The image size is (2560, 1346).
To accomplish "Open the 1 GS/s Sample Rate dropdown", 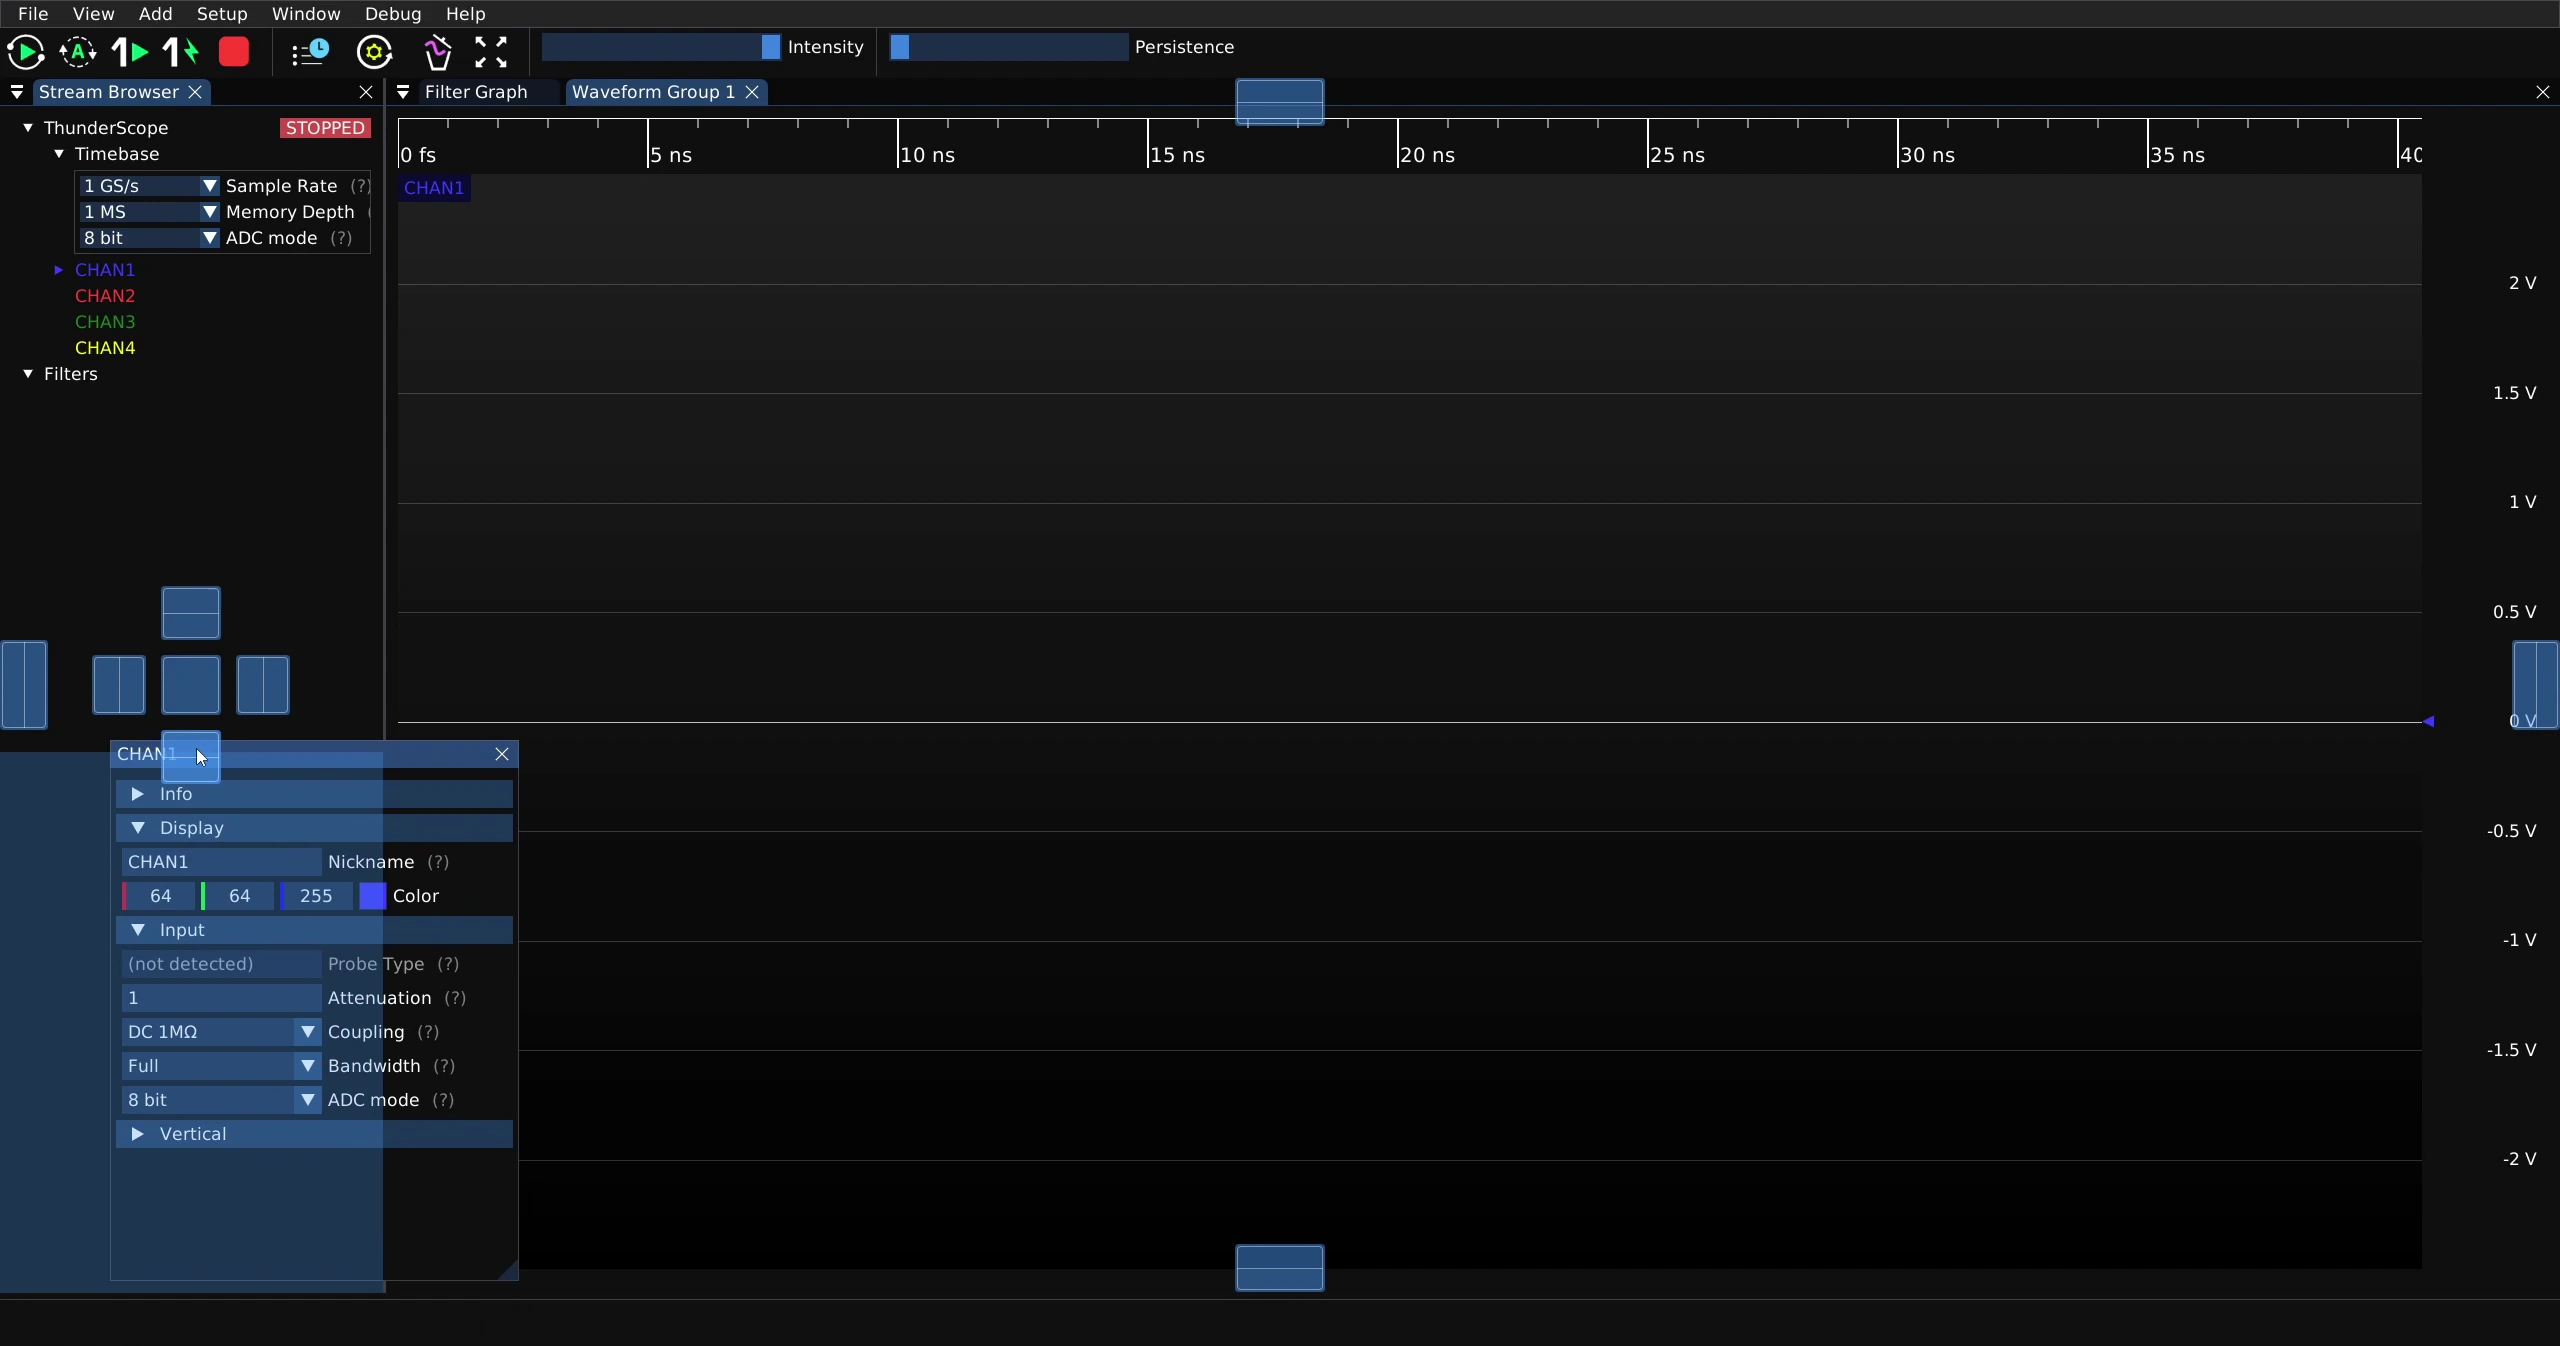I will point(149,186).
